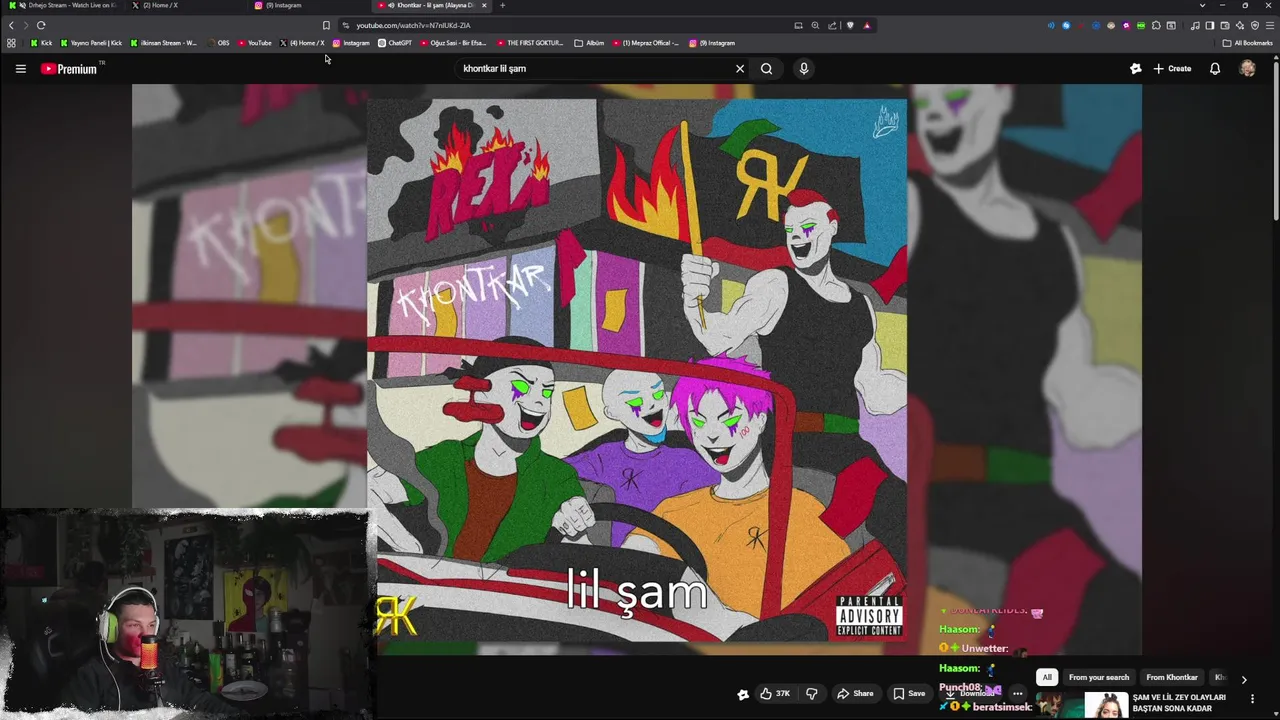Open options for the ŞAM VE LİL ZEY video
The width and height of the screenshot is (1280, 720).
click(x=1252, y=698)
